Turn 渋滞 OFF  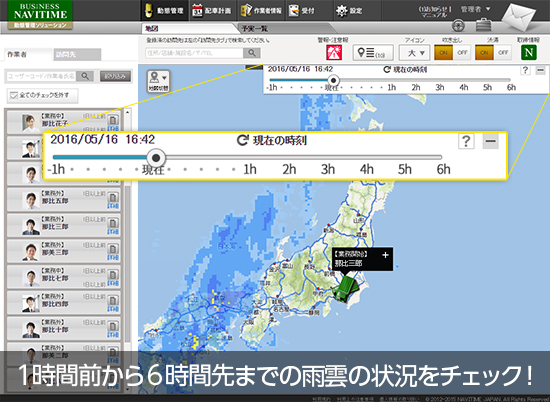503,53
